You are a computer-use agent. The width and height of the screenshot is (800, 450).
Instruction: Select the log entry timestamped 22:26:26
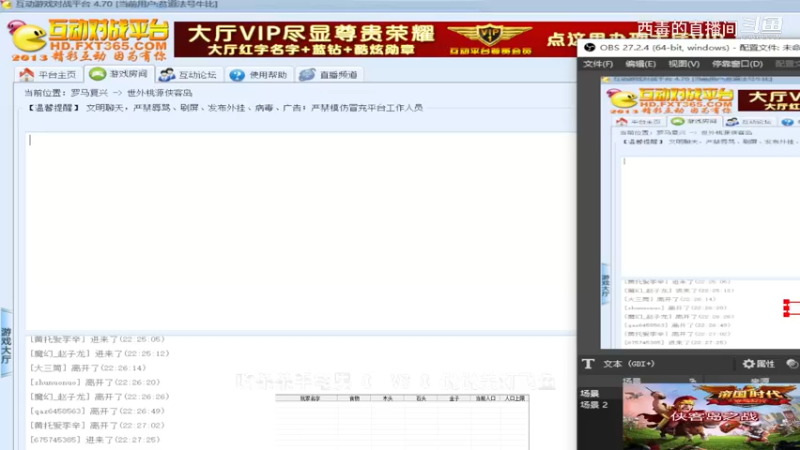(x=99, y=396)
